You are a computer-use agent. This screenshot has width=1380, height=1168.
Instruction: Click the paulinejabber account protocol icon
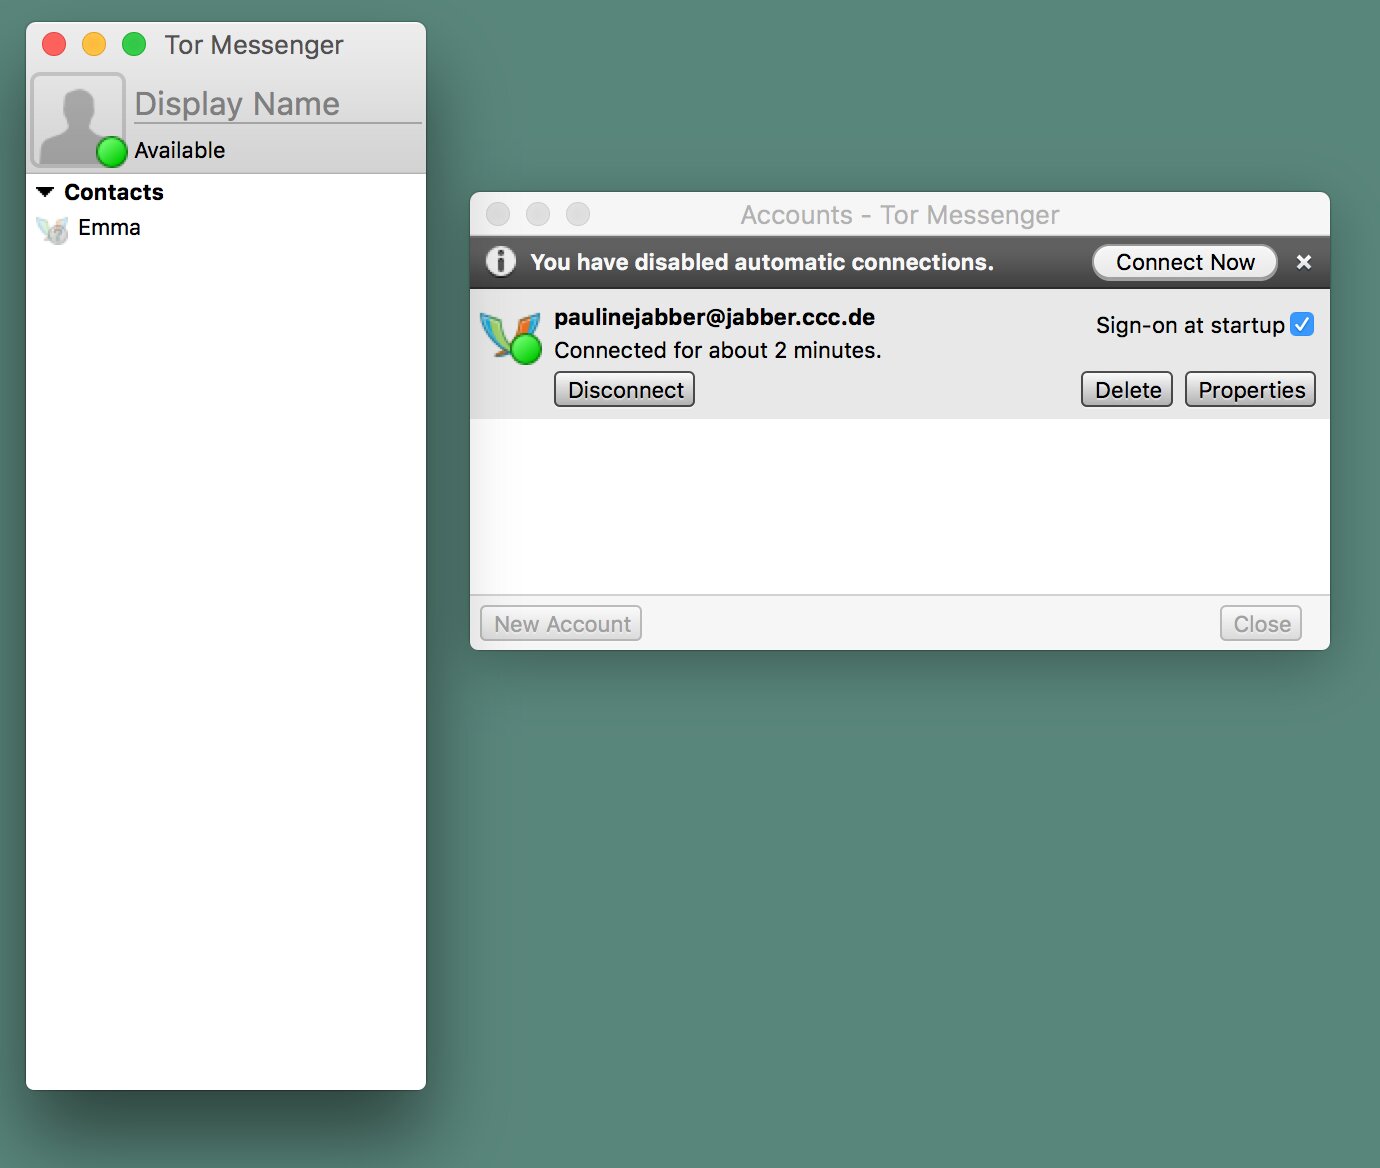(510, 337)
